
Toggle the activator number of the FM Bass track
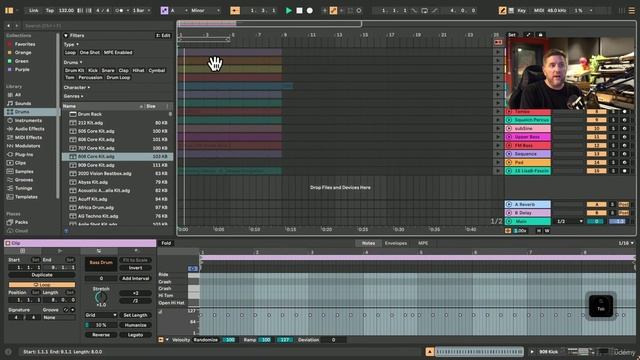(x=596, y=145)
